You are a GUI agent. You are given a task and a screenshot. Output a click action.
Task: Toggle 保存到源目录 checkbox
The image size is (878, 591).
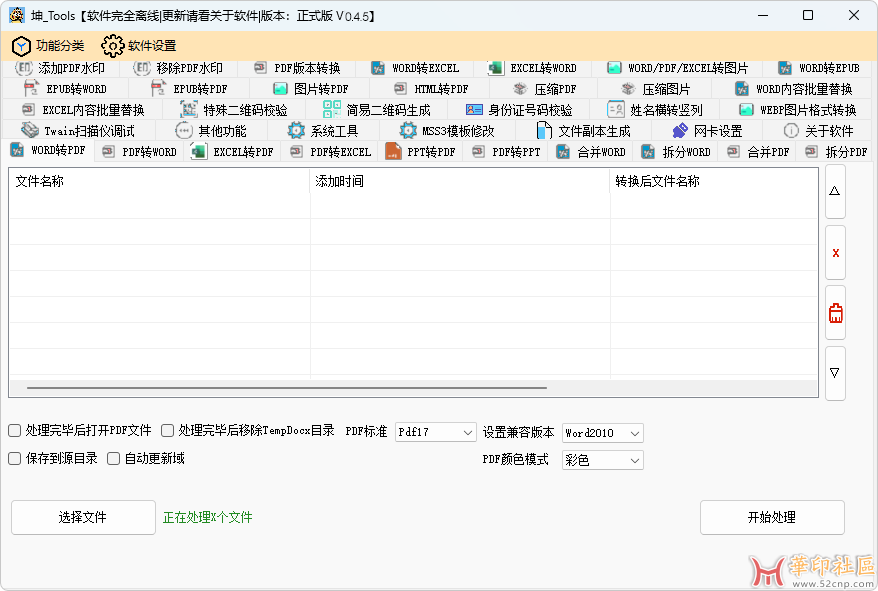click(x=15, y=459)
